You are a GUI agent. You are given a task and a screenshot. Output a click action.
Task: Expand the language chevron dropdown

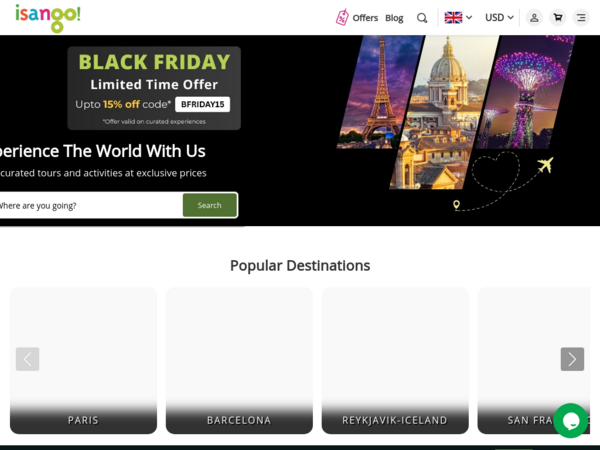tap(469, 18)
